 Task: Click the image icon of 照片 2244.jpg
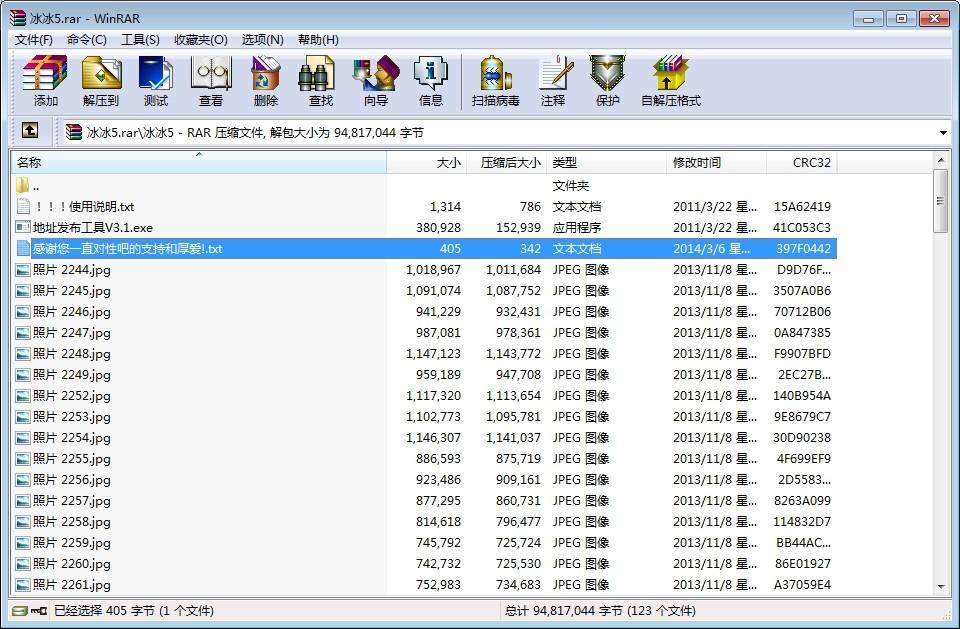pyautogui.click(x=23, y=269)
